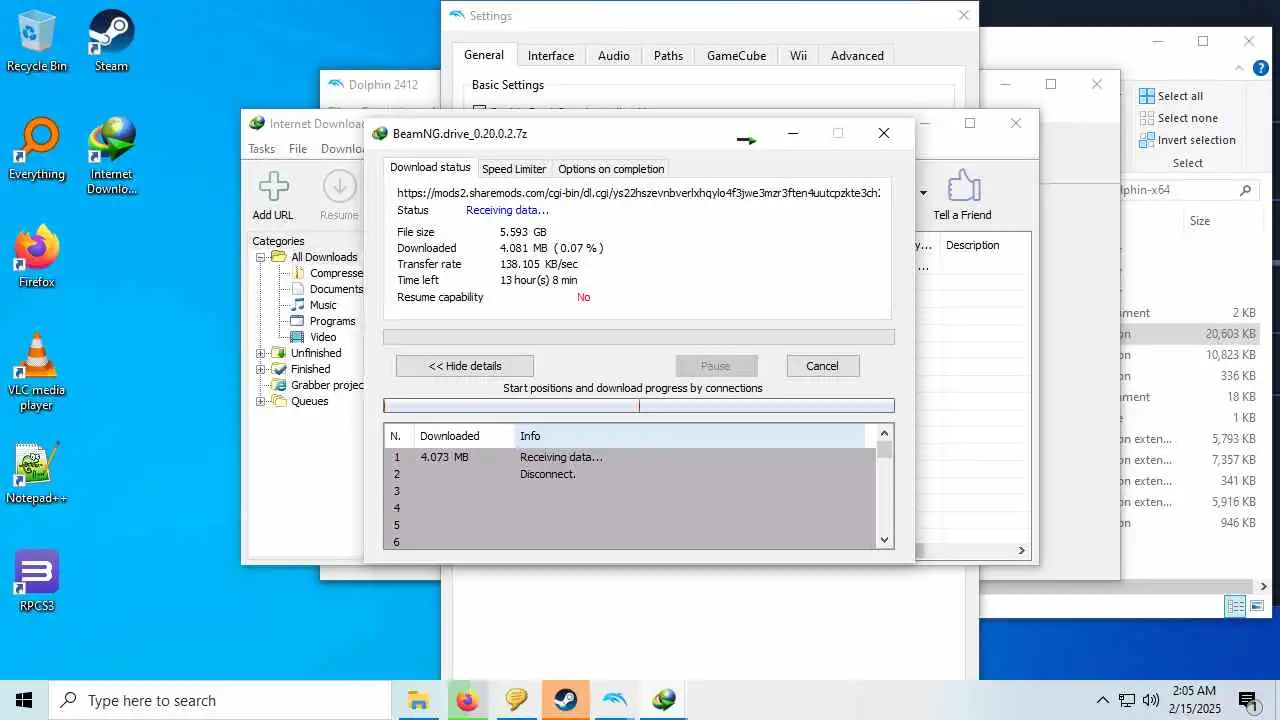
Task: Click the taskbar clock showing 2:05 AM
Action: 1192,700
